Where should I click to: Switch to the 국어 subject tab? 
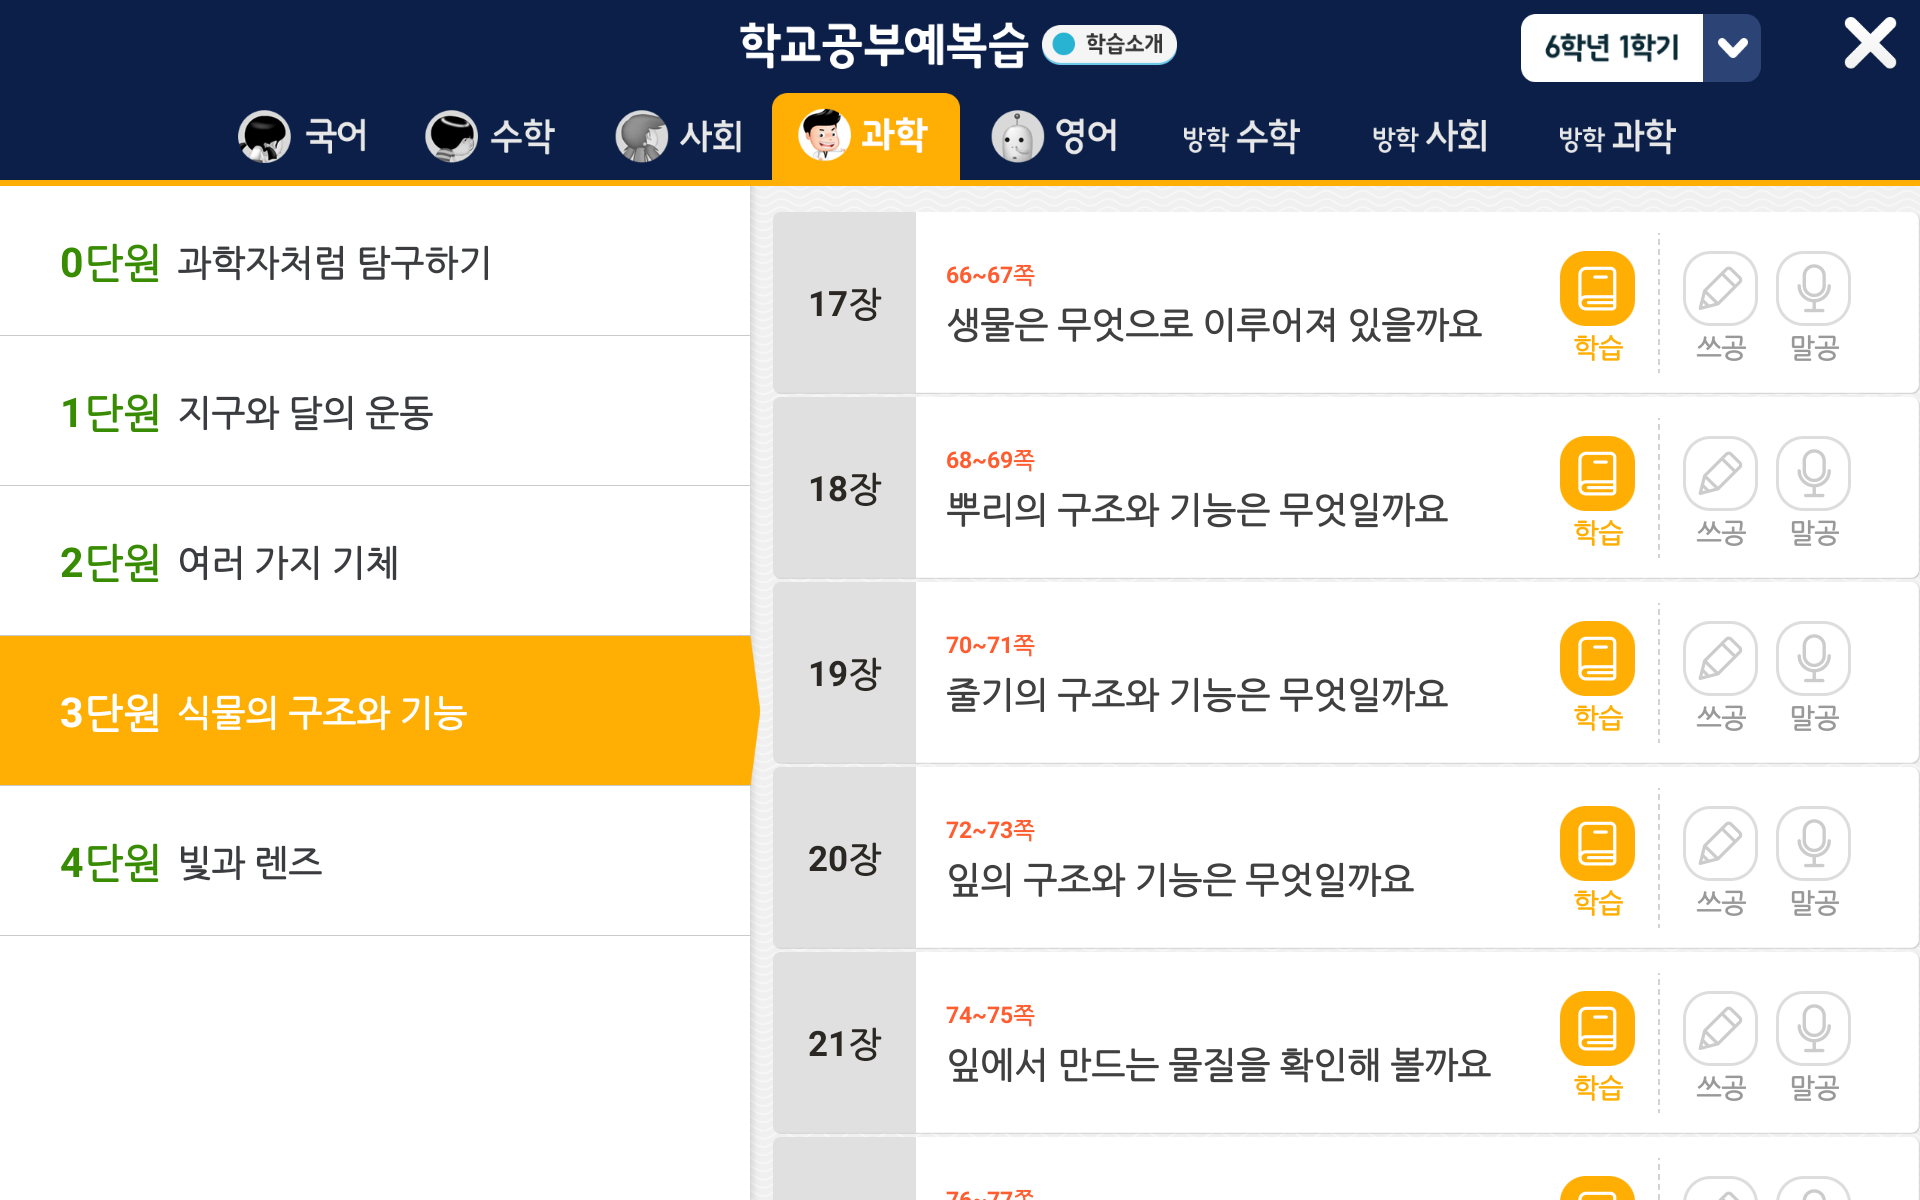(x=303, y=136)
